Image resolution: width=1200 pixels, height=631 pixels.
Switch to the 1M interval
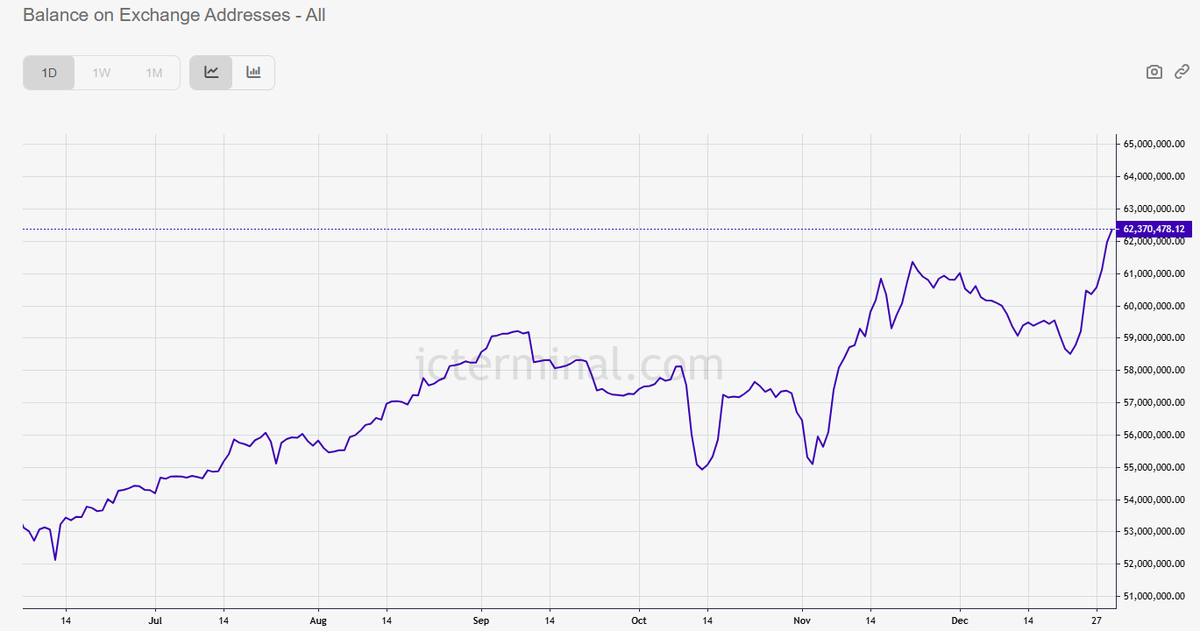click(x=153, y=73)
